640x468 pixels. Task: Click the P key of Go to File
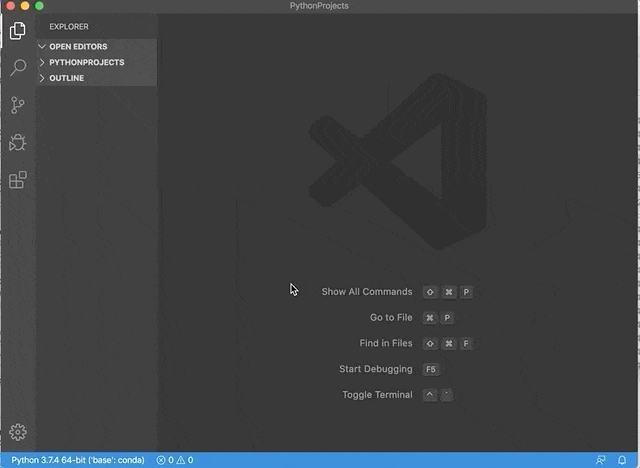point(447,317)
